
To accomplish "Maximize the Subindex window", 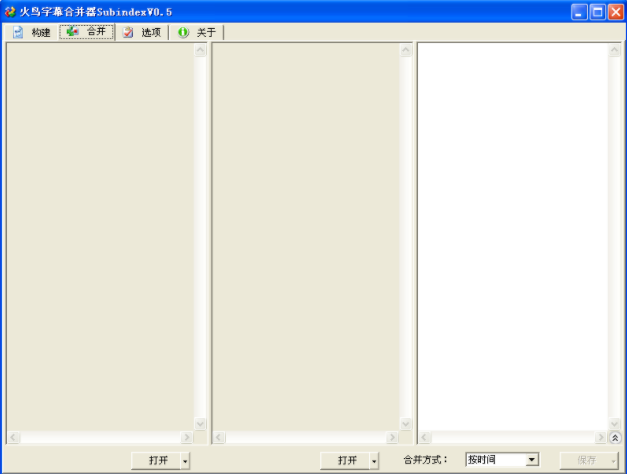I will [x=598, y=11].
